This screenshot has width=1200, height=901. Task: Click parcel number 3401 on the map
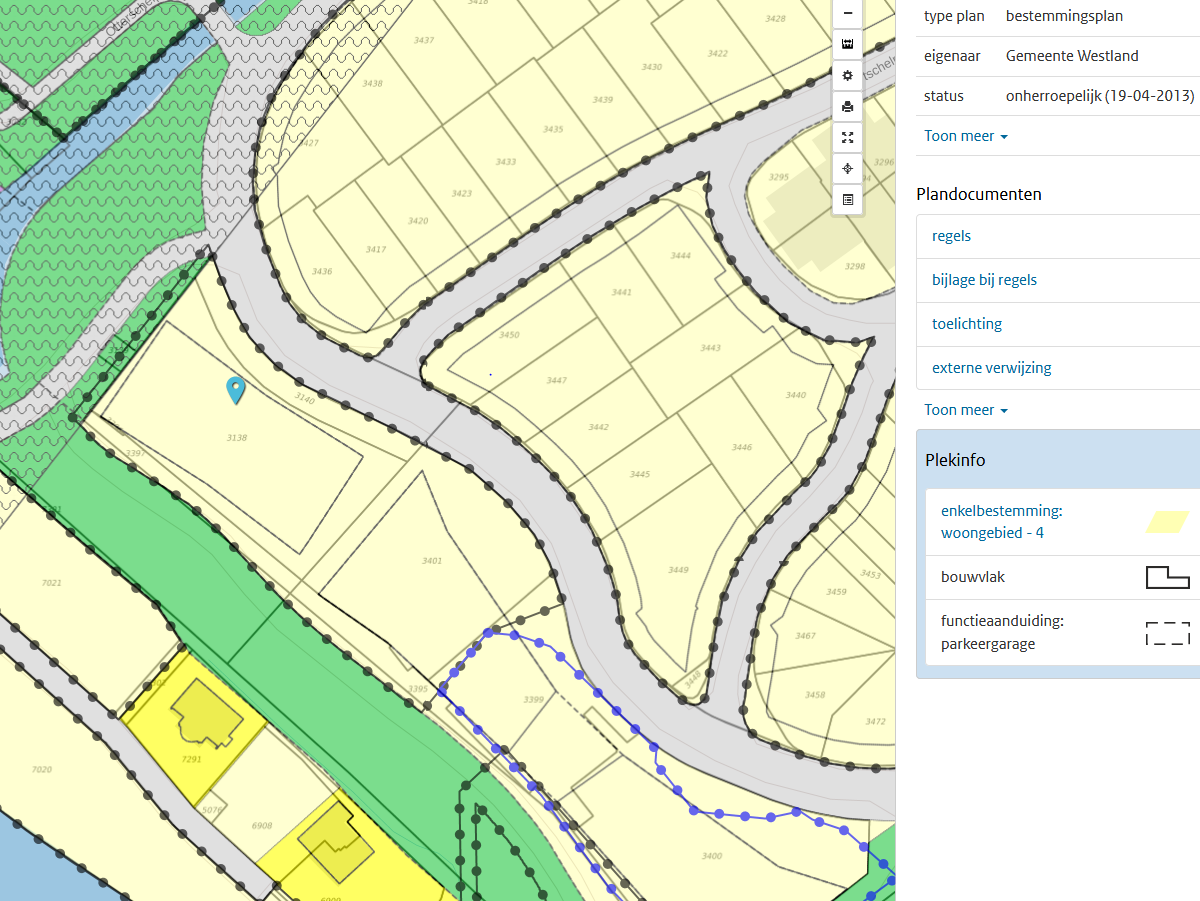point(432,561)
